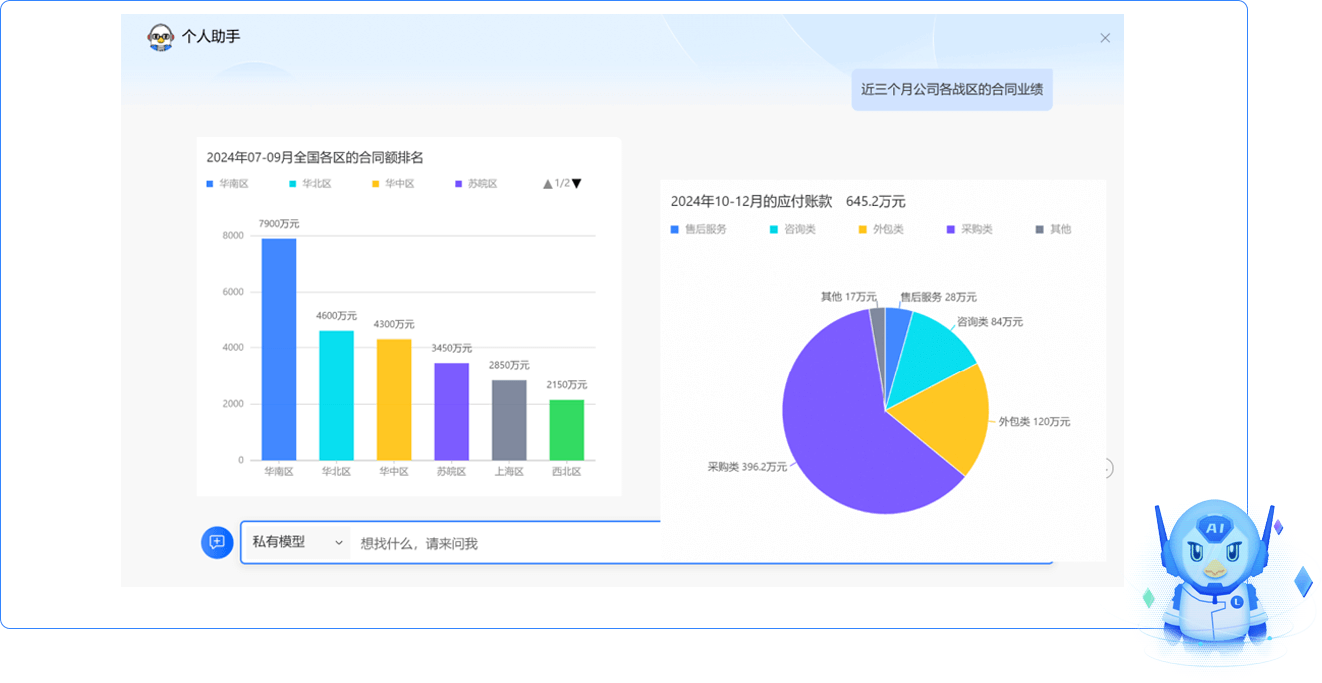Toggle the 华北区 legend series
Viewport: 1322px width, 683px height.
(x=310, y=184)
